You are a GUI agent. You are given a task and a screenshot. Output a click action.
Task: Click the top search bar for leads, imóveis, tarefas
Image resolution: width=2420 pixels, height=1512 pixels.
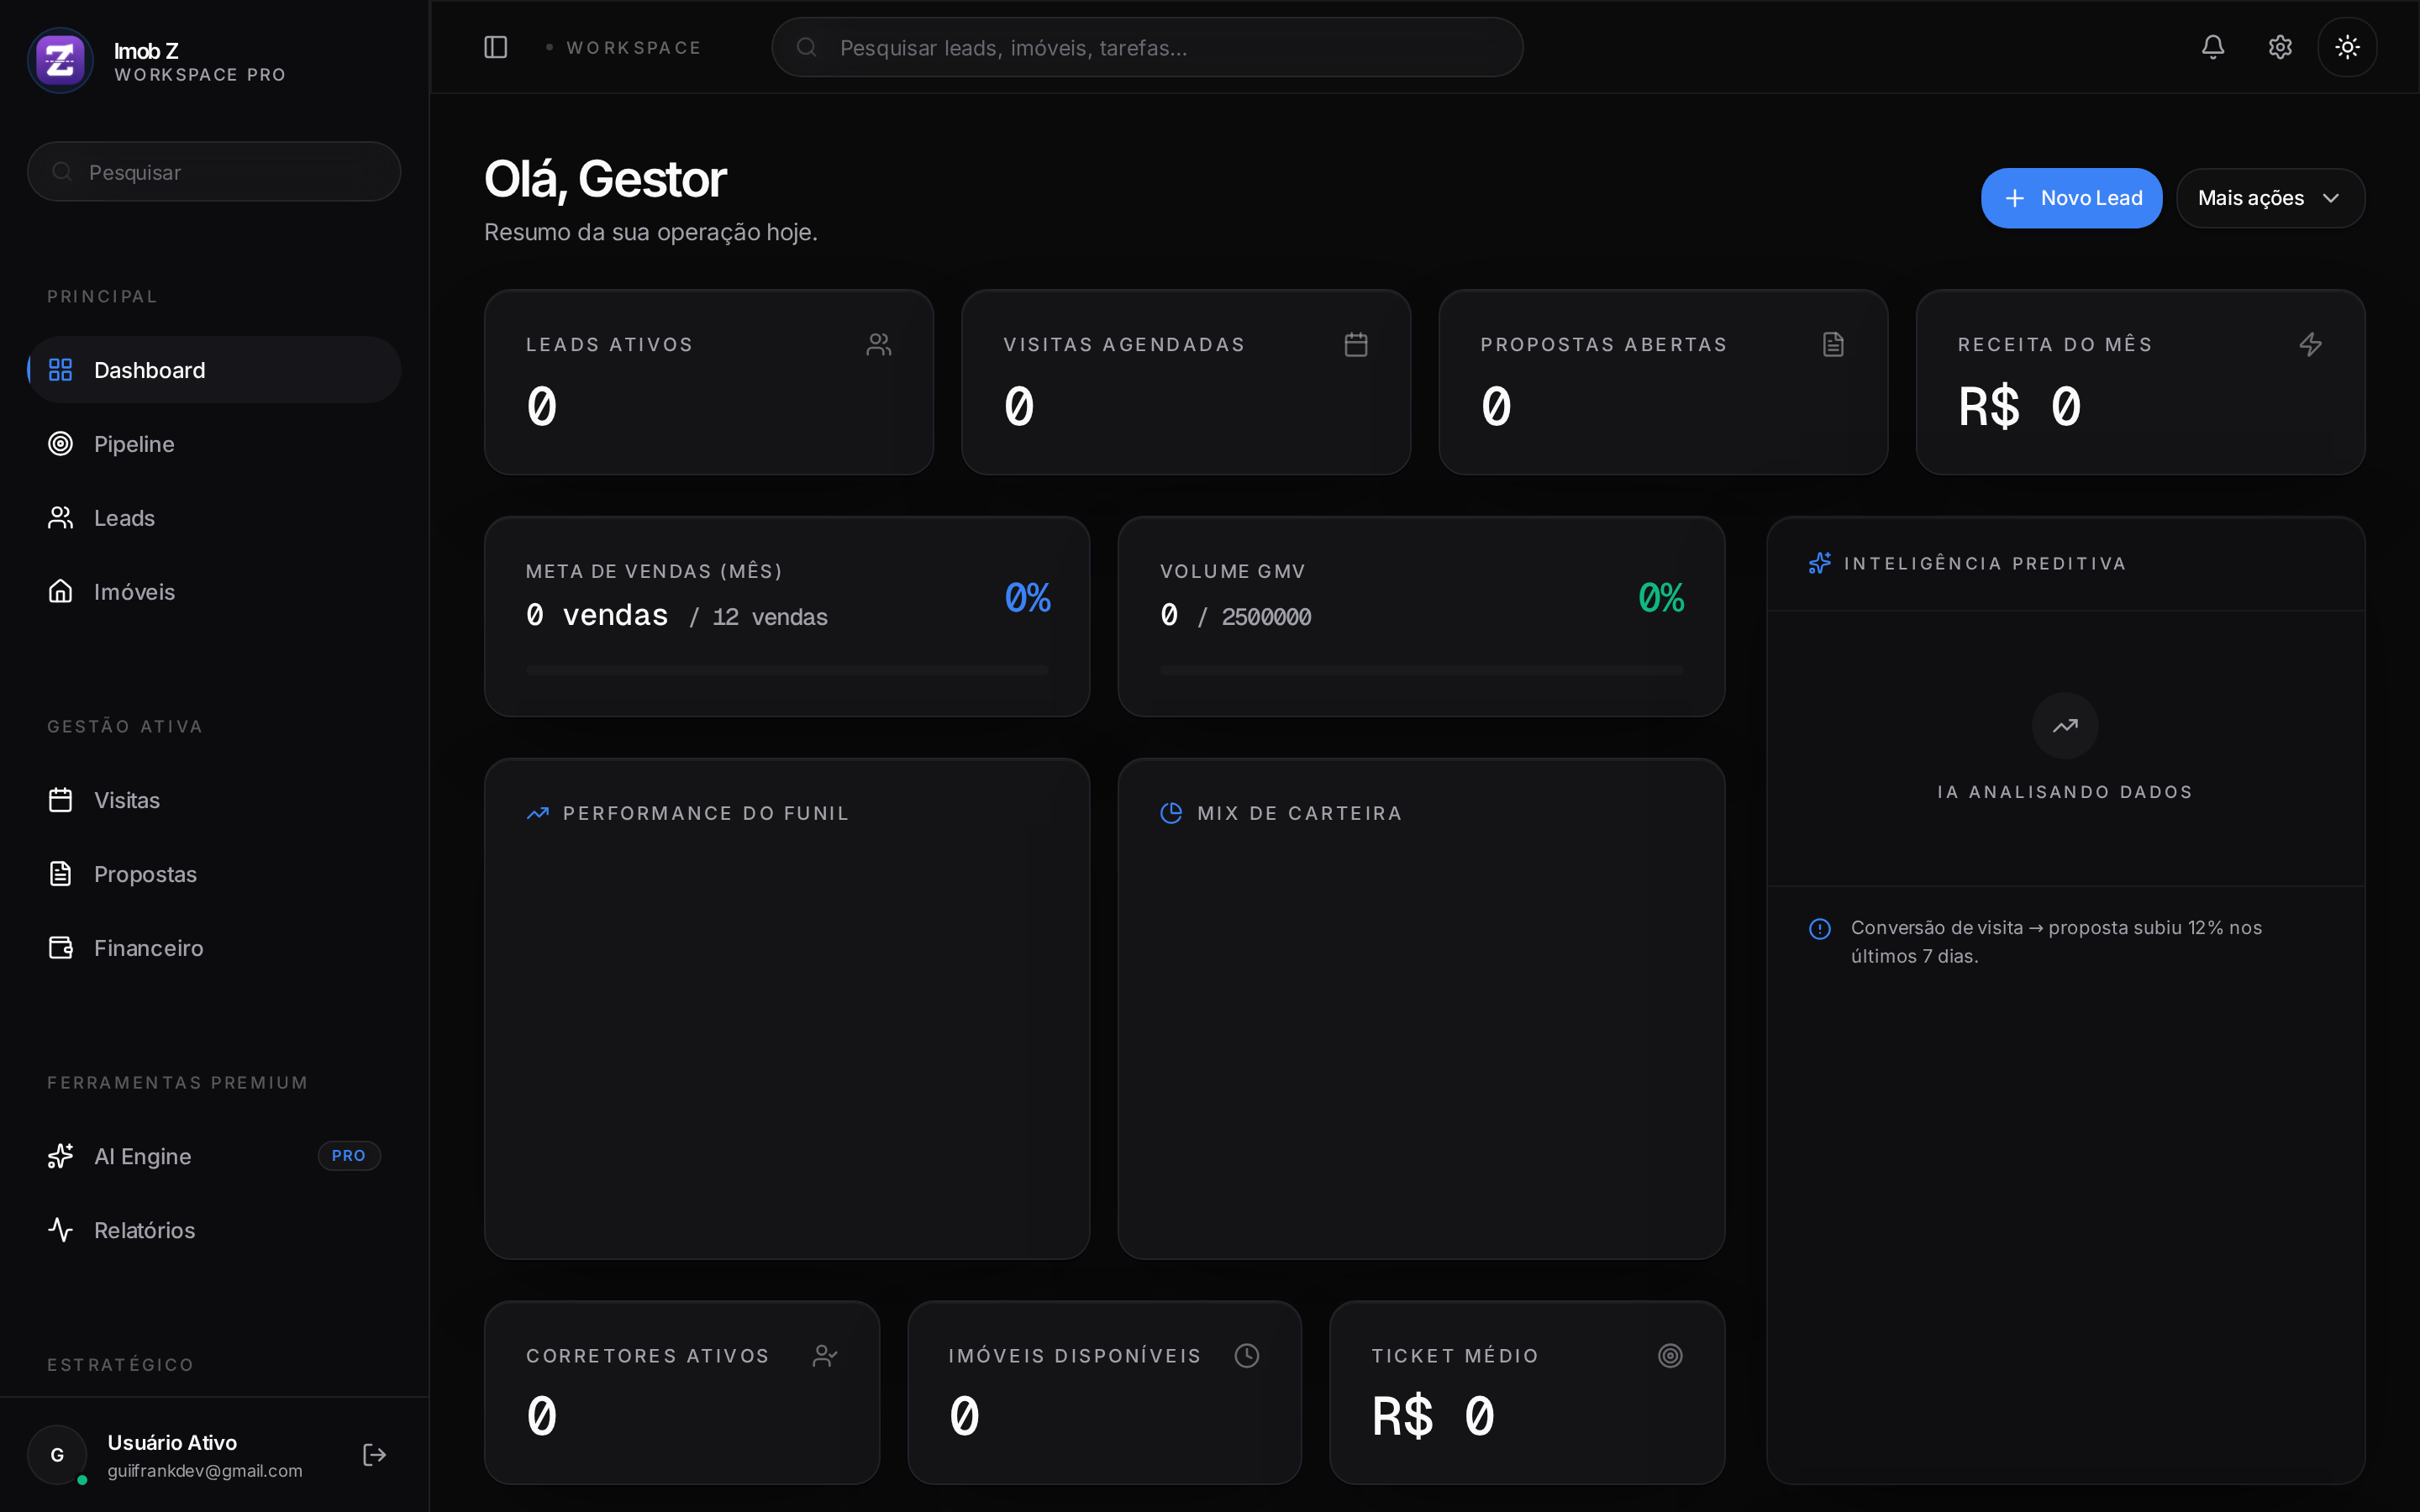(x=1147, y=47)
